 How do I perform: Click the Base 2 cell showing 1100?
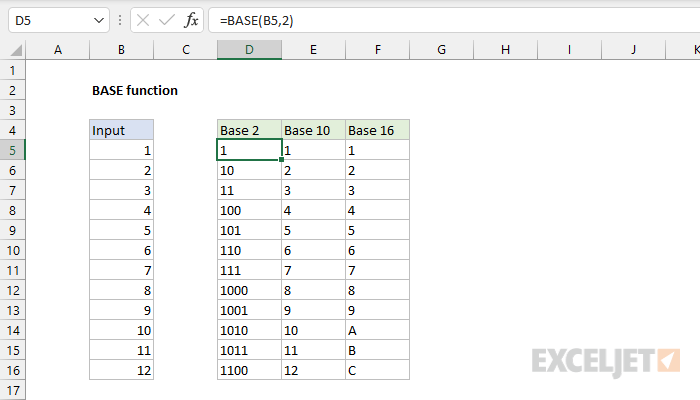coord(250,371)
